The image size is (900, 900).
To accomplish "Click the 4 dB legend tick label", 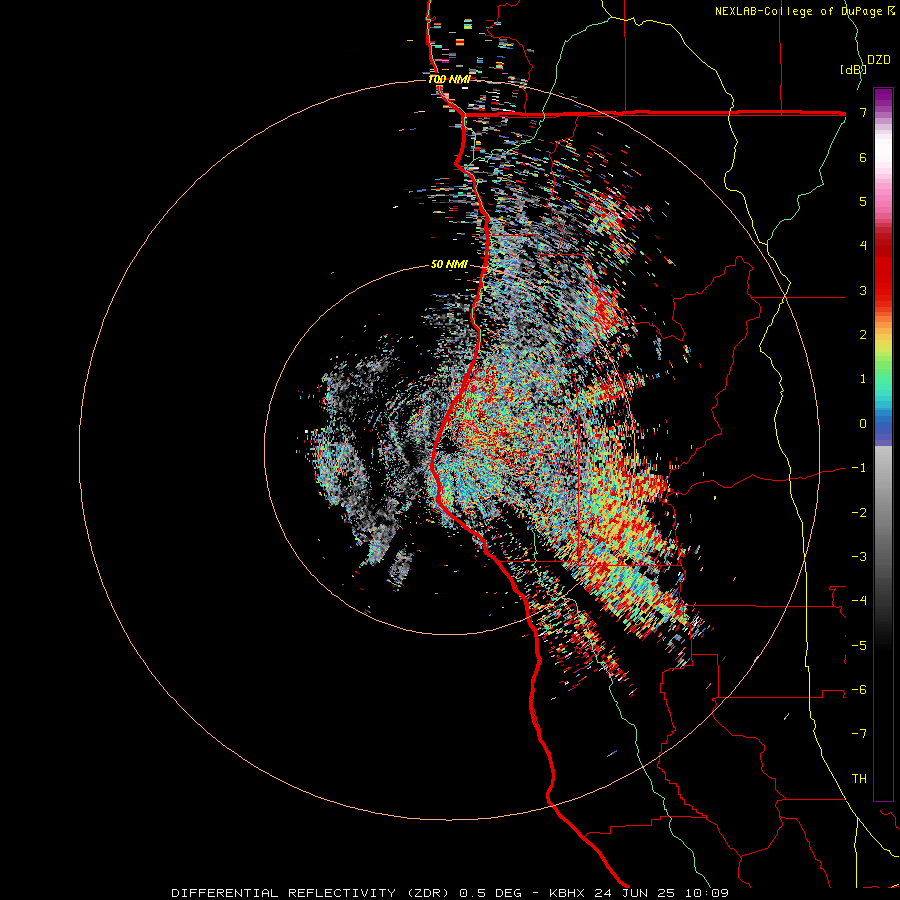I will click(x=863, y=246).
